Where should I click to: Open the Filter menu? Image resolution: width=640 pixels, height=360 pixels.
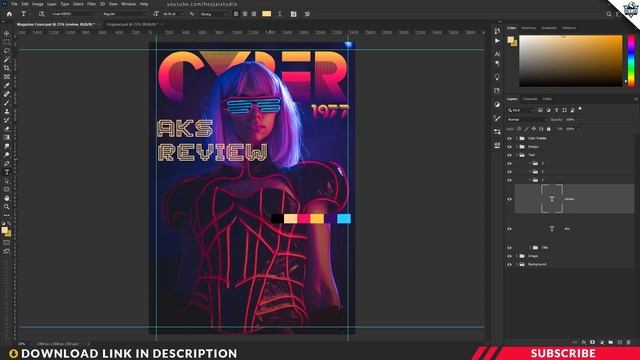[x=91, y=4]
